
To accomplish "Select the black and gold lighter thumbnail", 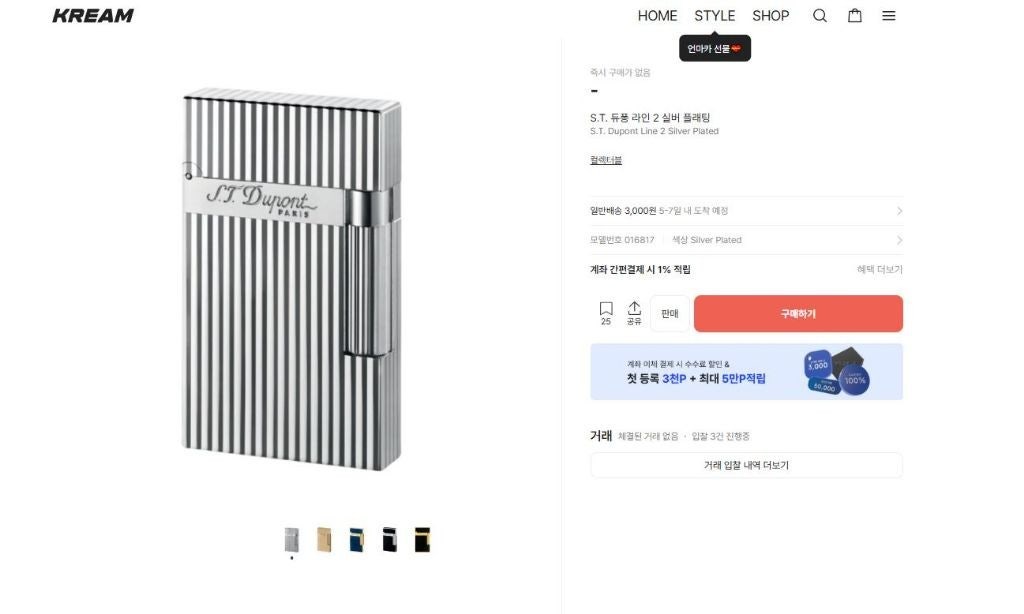I will coord(422,539).
